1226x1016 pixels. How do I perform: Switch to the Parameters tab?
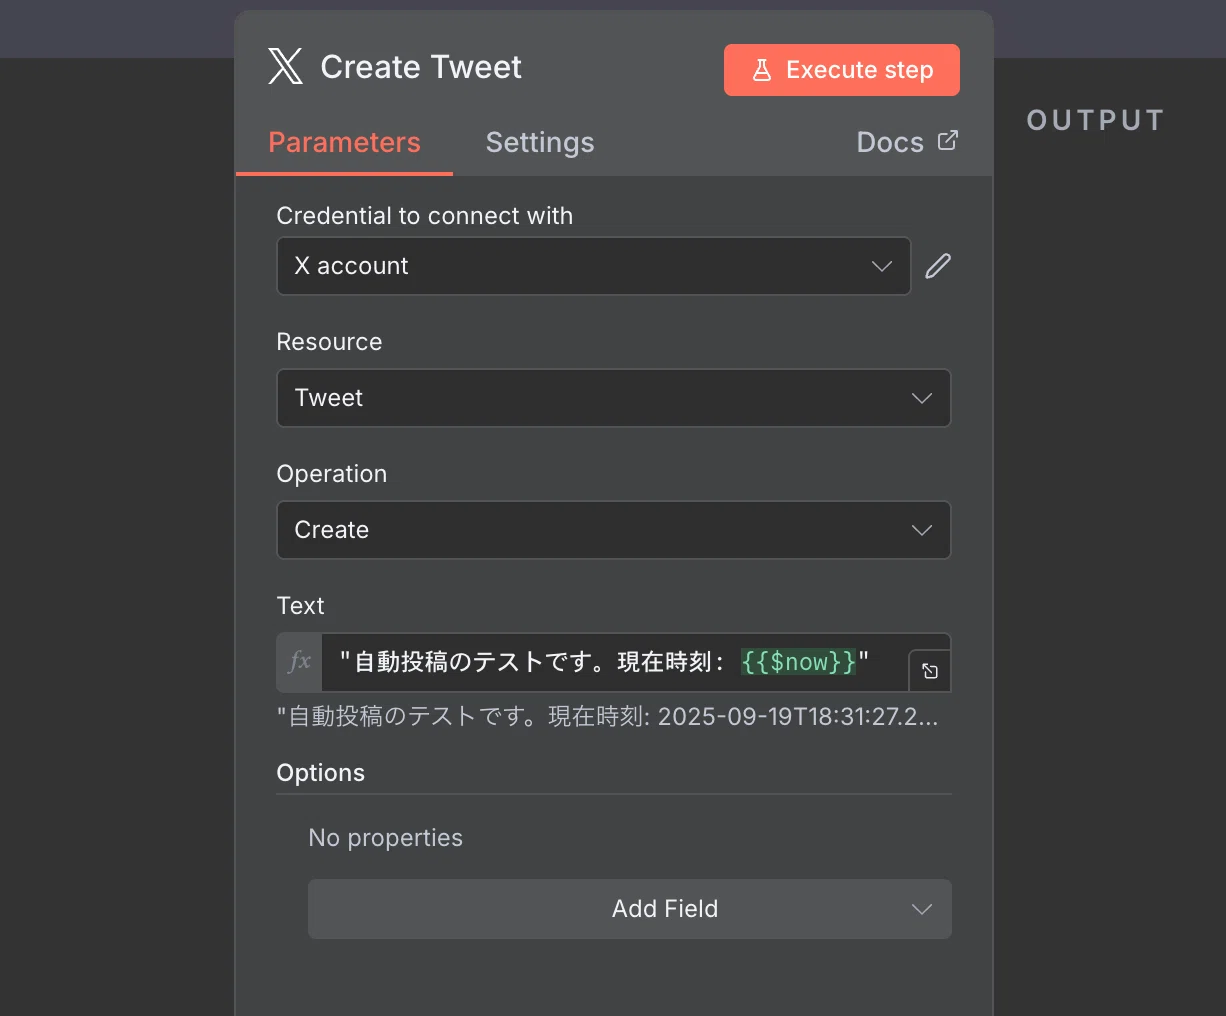[344, 143]
